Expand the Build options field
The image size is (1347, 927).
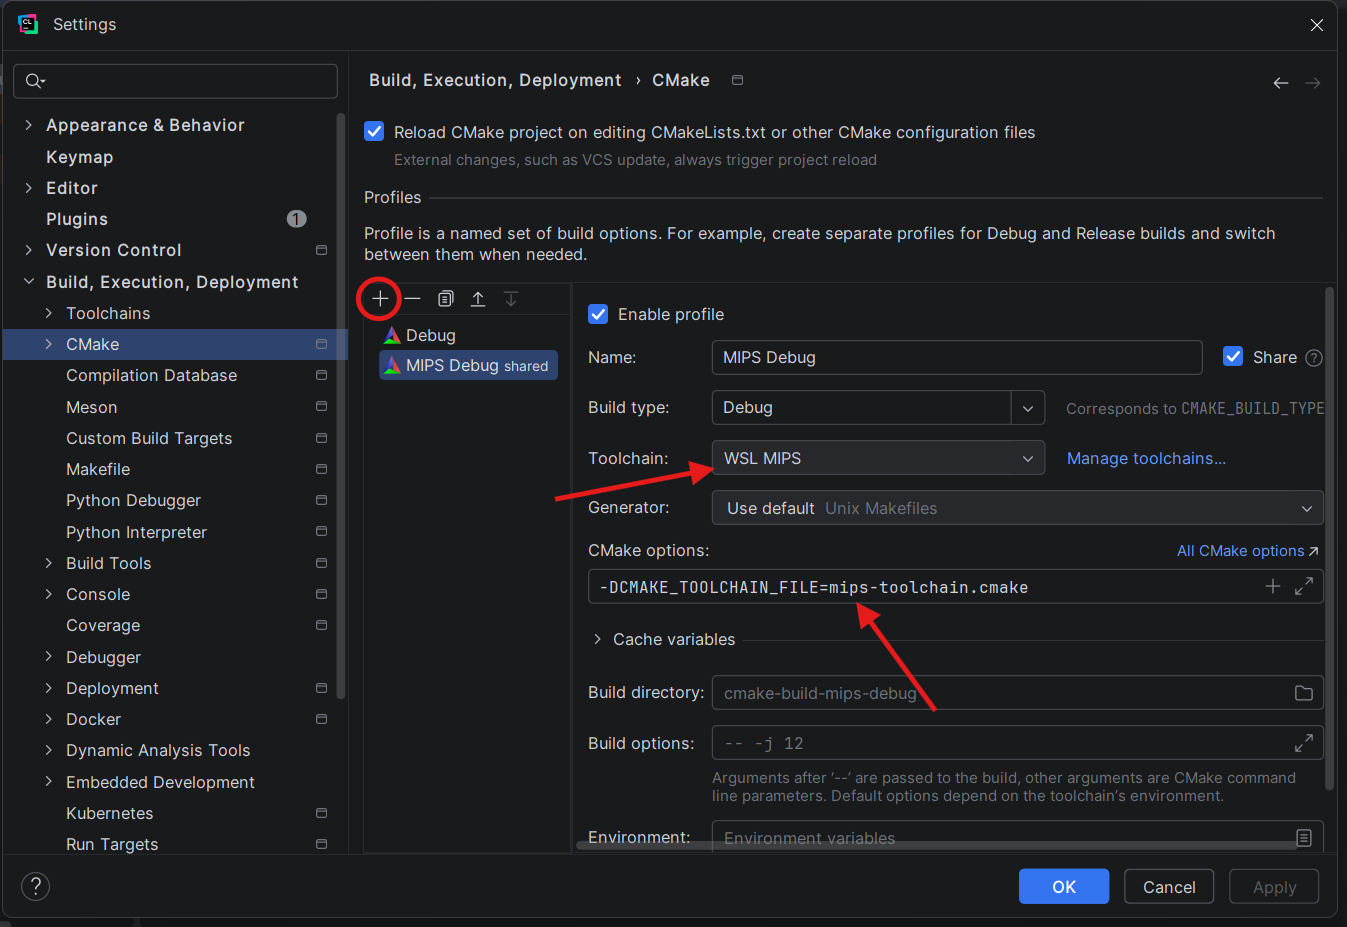tap(1304, 743)
